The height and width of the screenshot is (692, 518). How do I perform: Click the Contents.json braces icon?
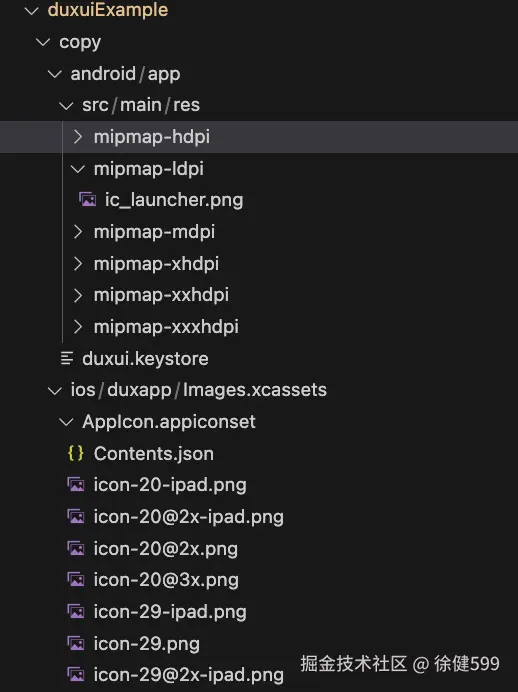pos(76,453)
